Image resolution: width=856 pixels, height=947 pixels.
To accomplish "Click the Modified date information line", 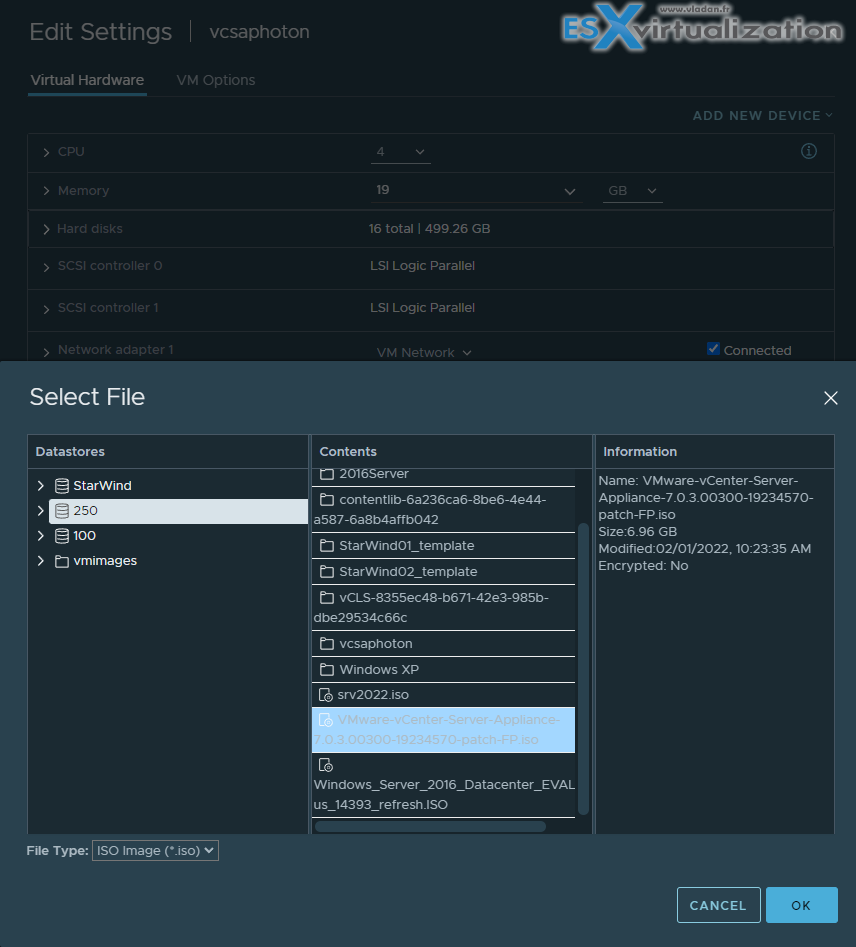I will 704,548.
